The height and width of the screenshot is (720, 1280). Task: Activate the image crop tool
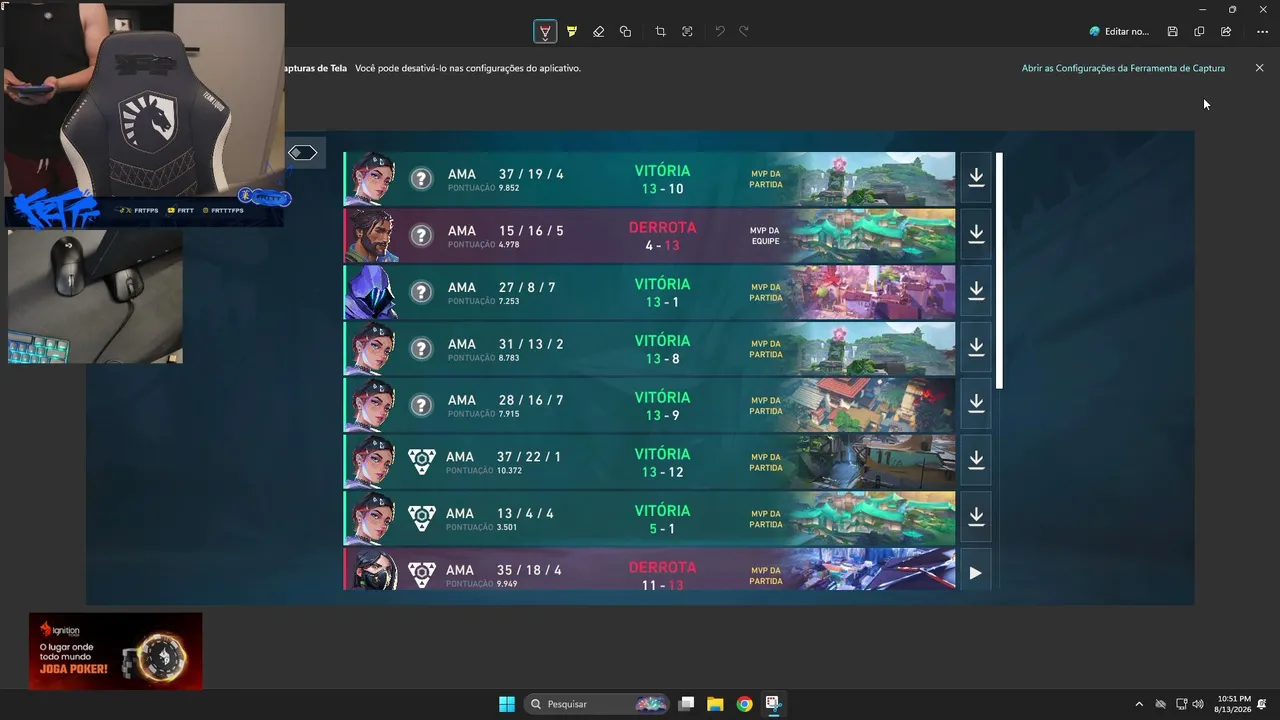click(660, 32)
